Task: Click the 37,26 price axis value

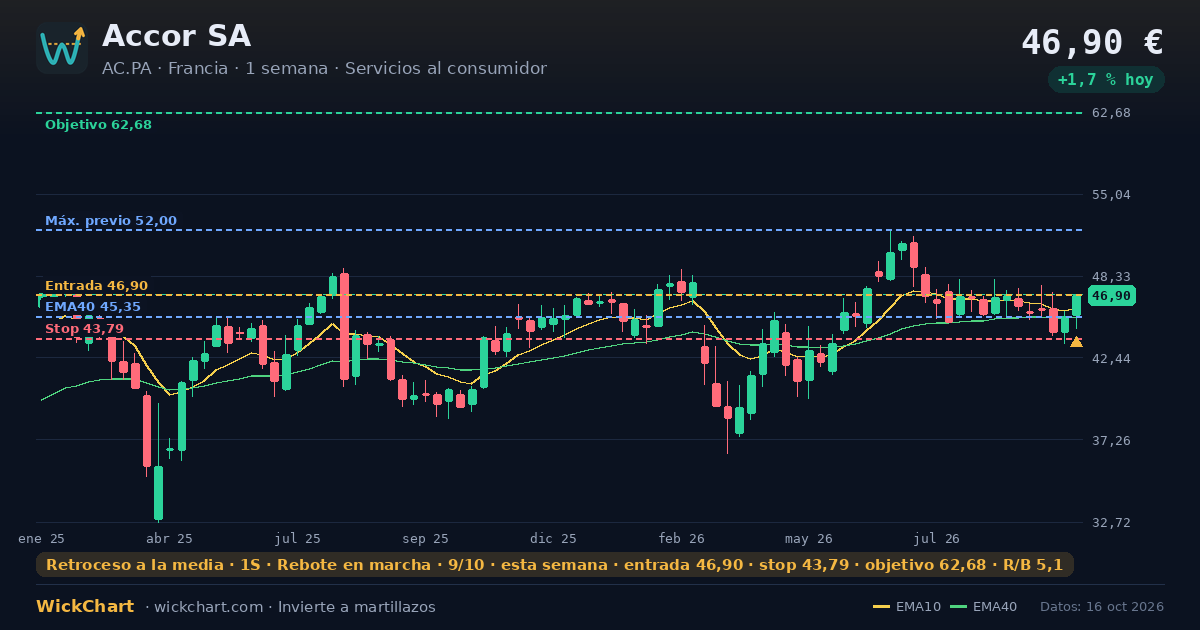Action: tap(1111, 441)
